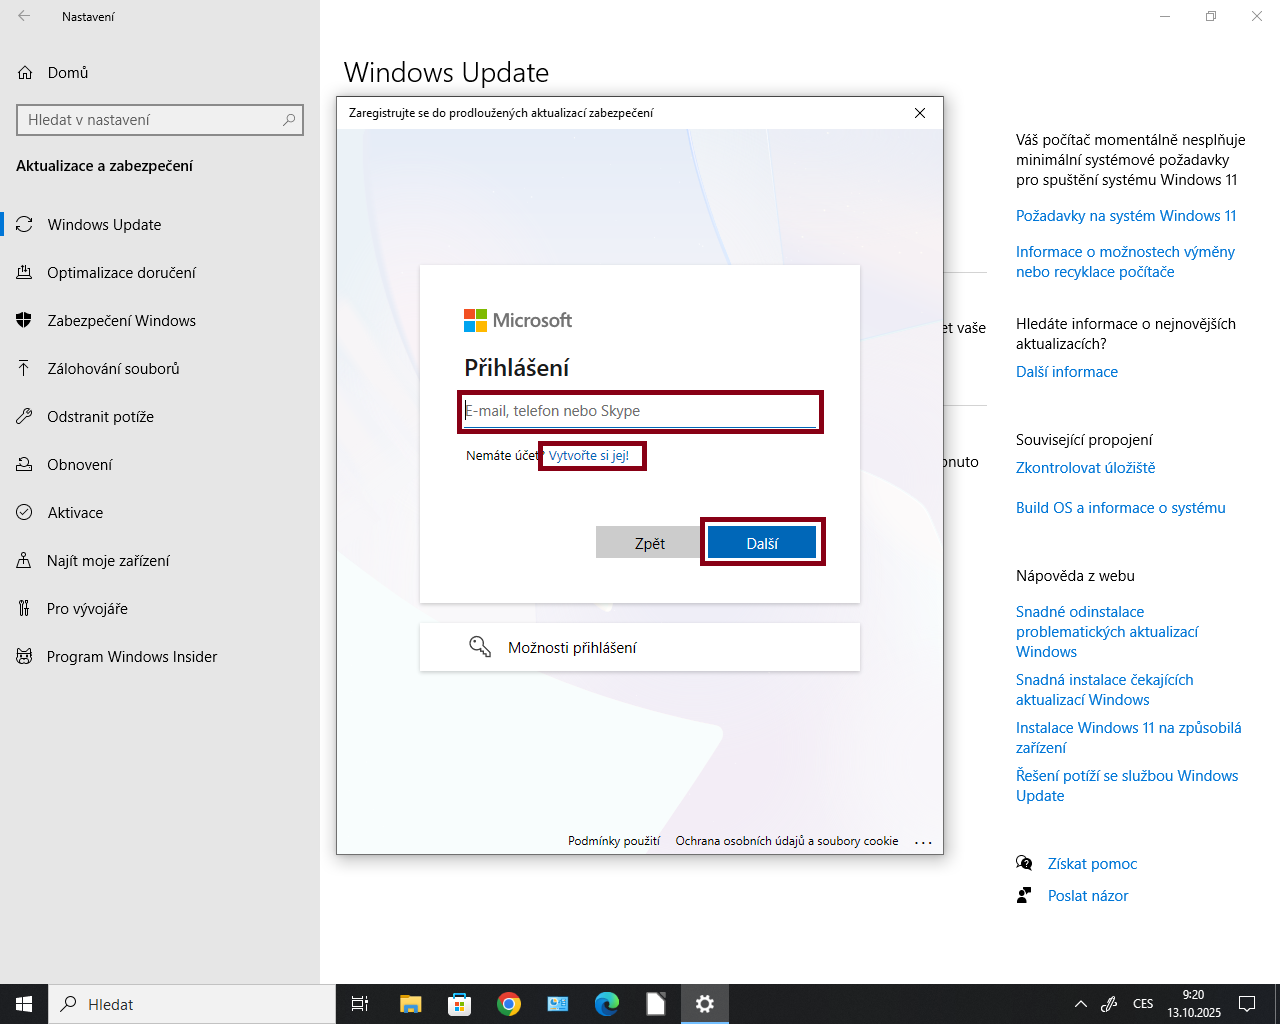Image resolution: width=1280 pixels, height=1024 pixels.
Task: Open Snadné odinstalace problematických aktualizací link
Action: [1107, 632]
